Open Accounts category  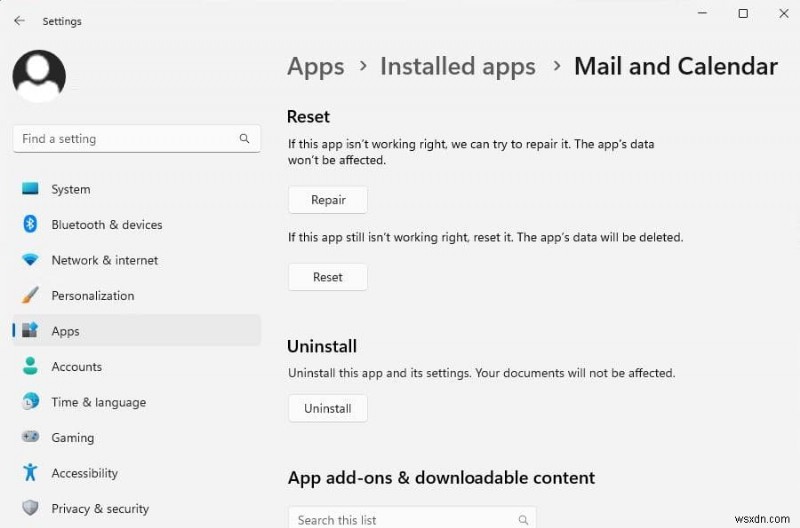click(x=137, y=366)
